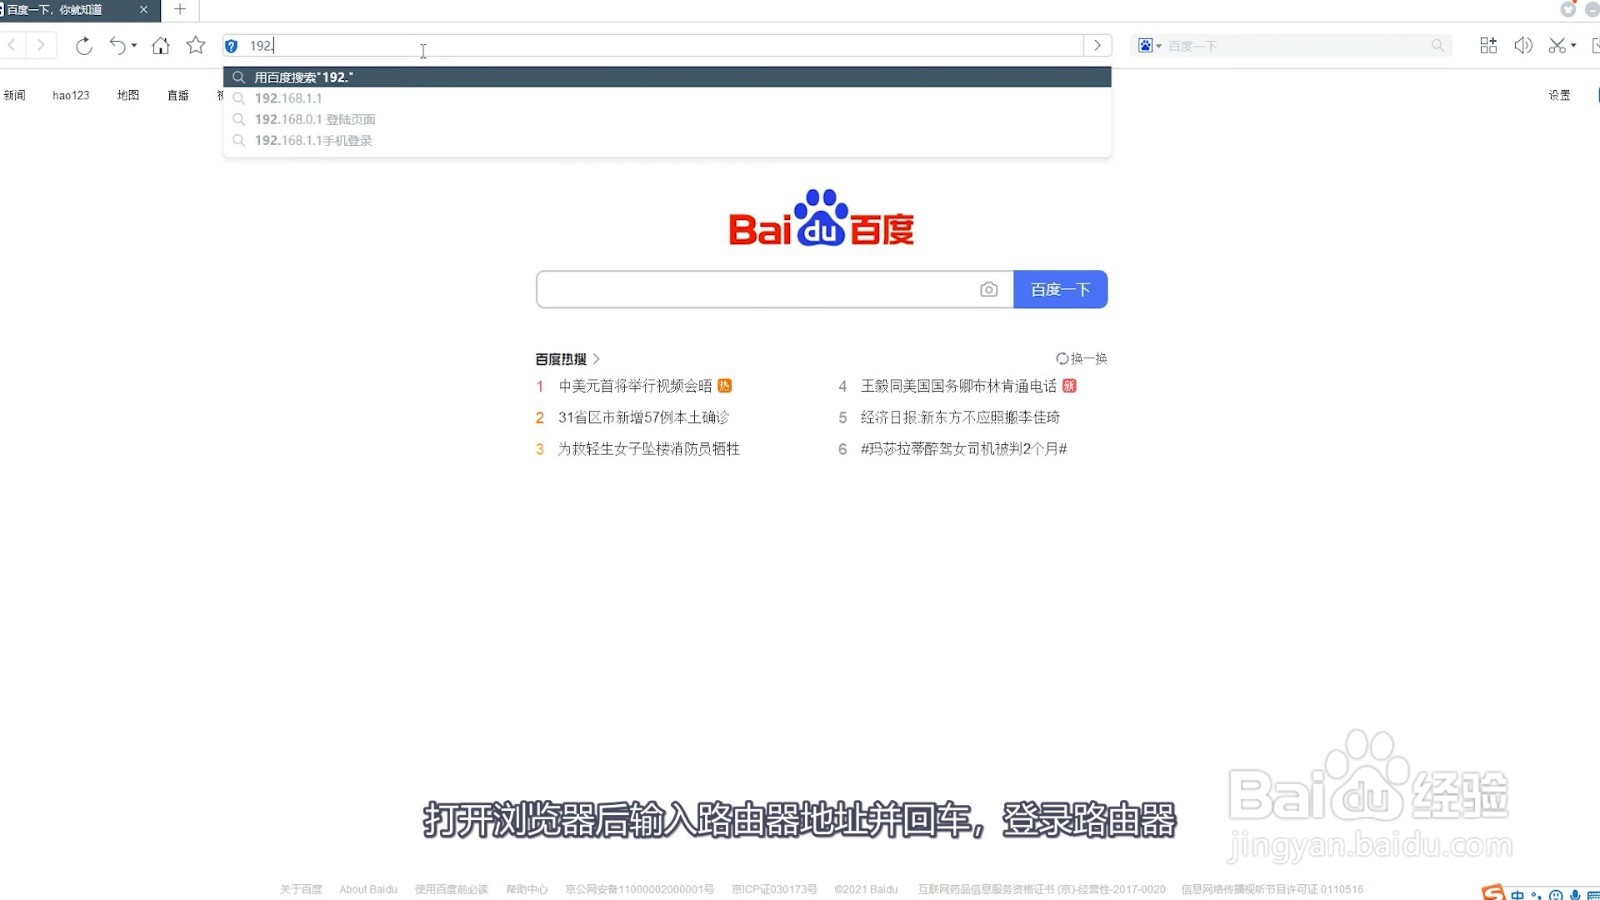This screenshot has width=1600, height=900.
Task: Open hot item #玛莎拉蒂醉驾女司机被判2个月#
Action: point(964,449)
